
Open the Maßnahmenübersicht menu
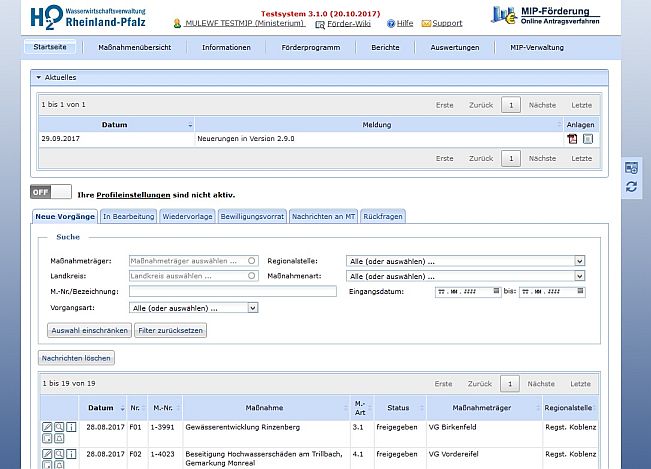(135, 47)
